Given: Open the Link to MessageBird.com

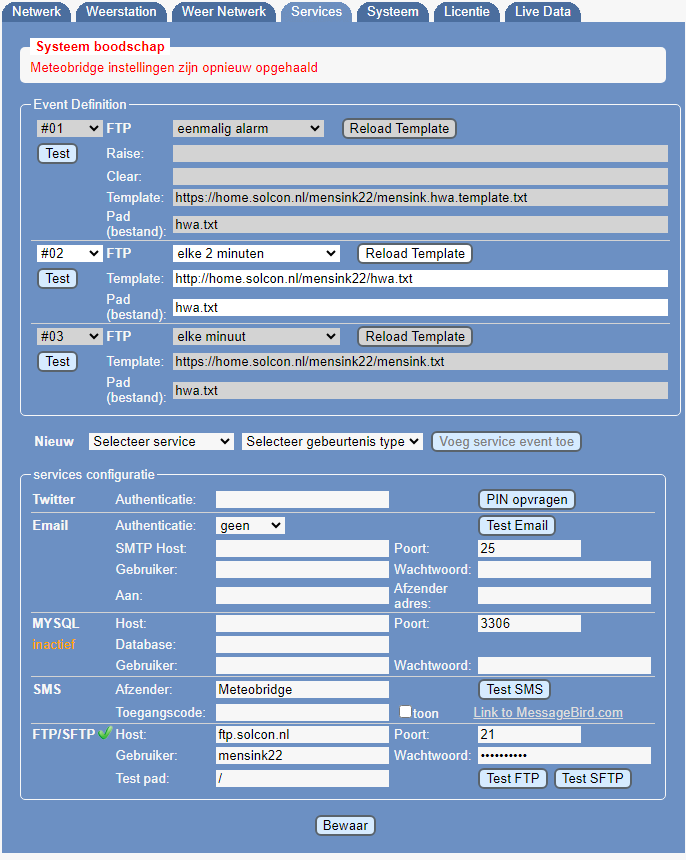Looking at the screenshot, I should click(548, 712).
